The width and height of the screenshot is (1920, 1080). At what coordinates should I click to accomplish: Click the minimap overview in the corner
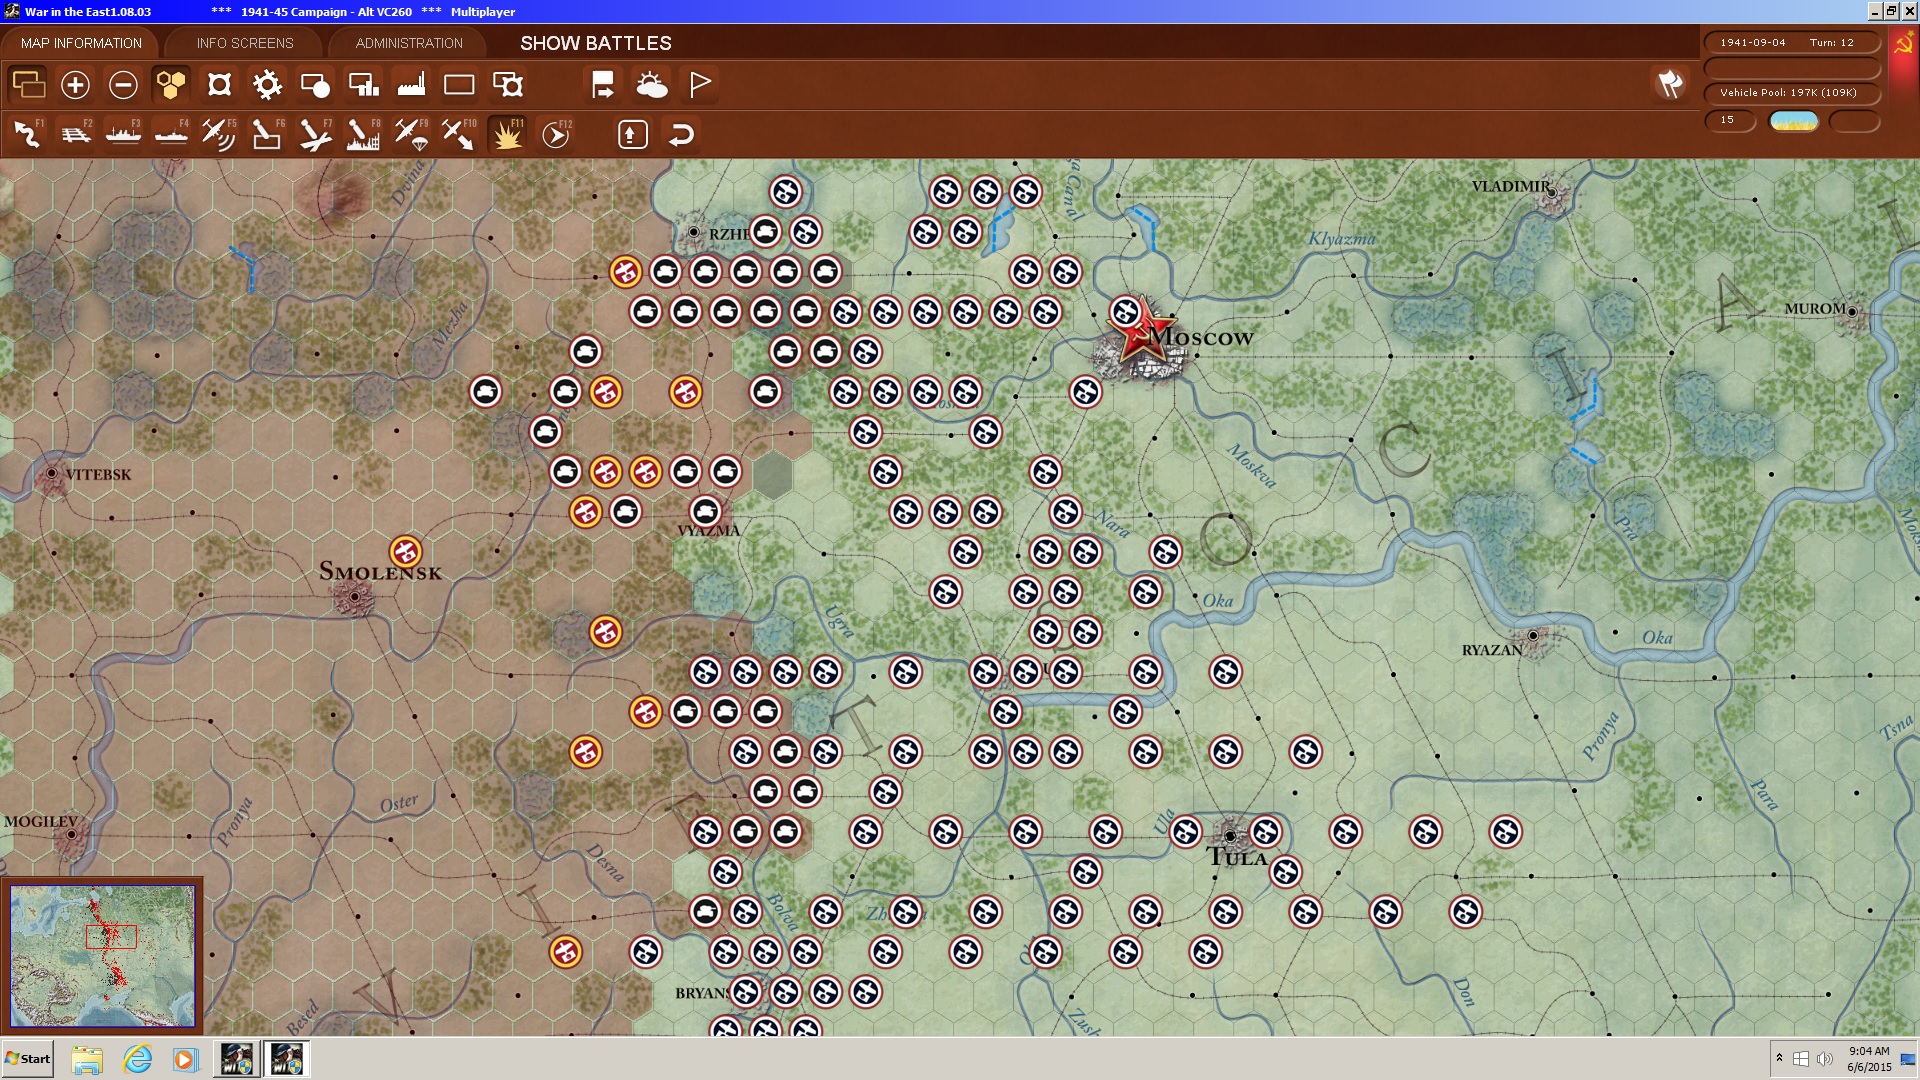[103, 956]
